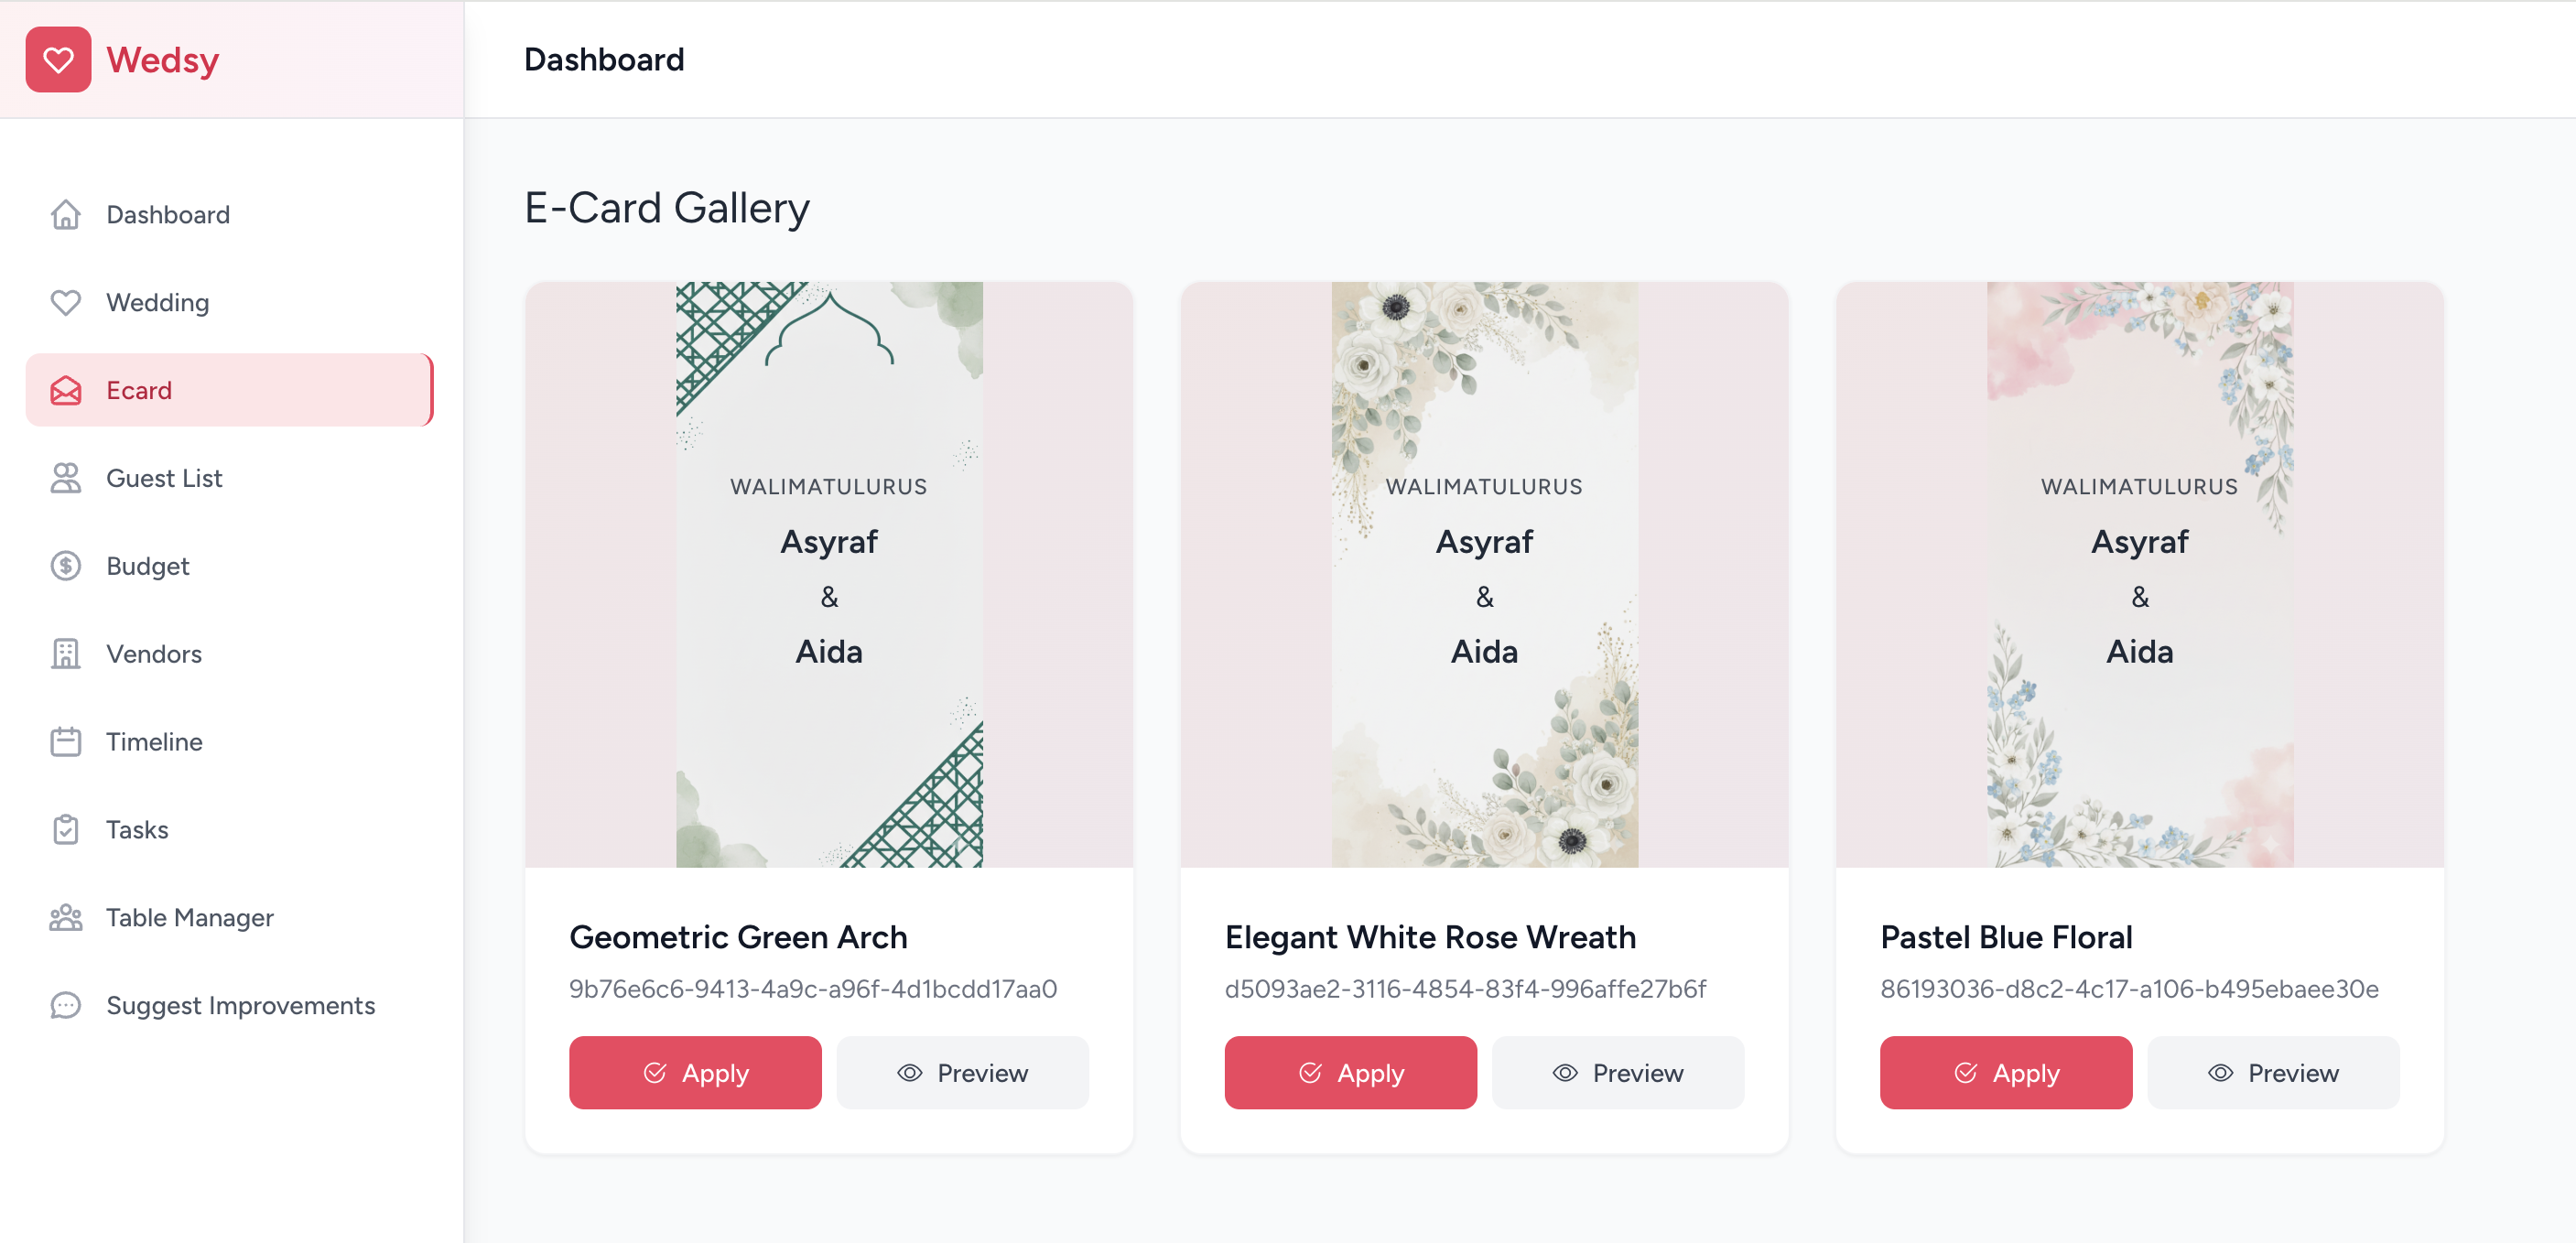The width and height of the screenshot is (2576, 1243).
Task: Open the Guest List menu item
Action: coord(164,478)
